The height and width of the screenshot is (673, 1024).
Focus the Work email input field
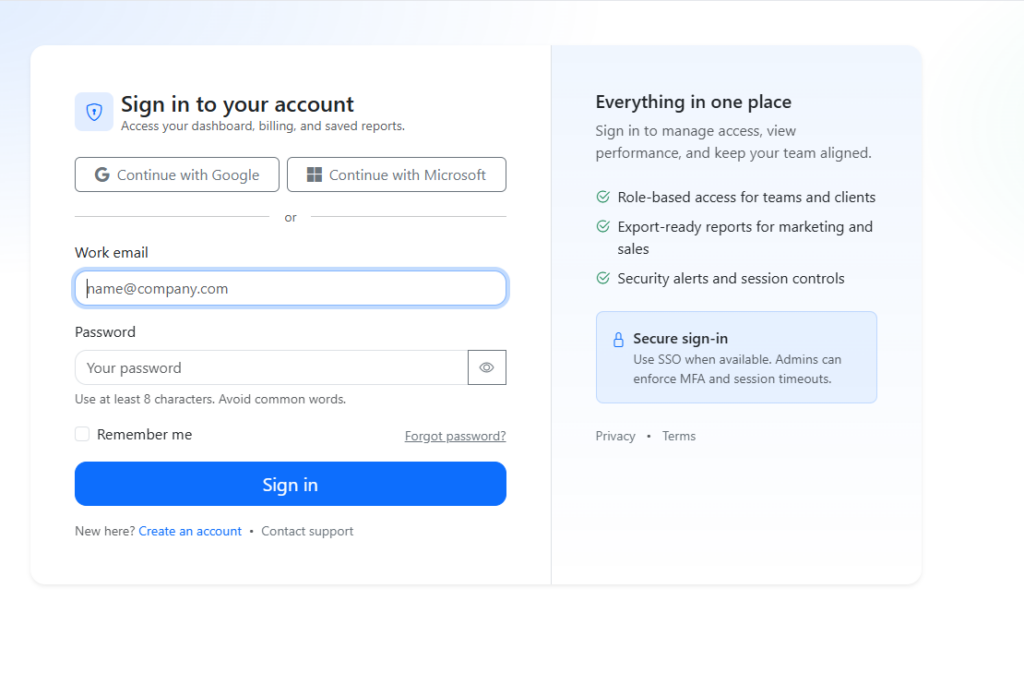290,289
